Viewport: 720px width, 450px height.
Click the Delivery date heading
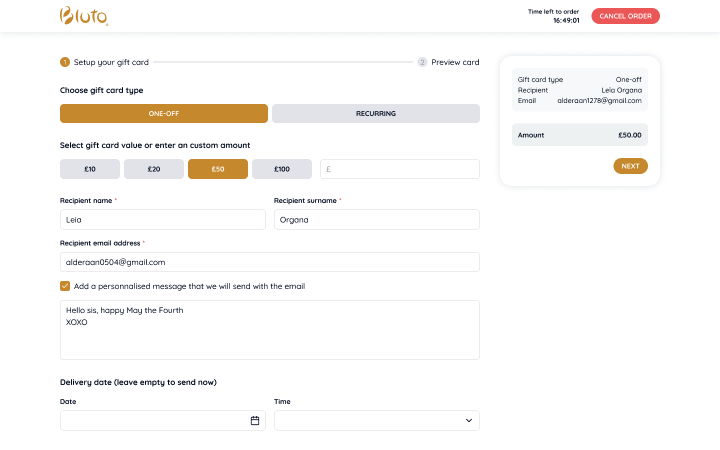[x=138, y=382]
